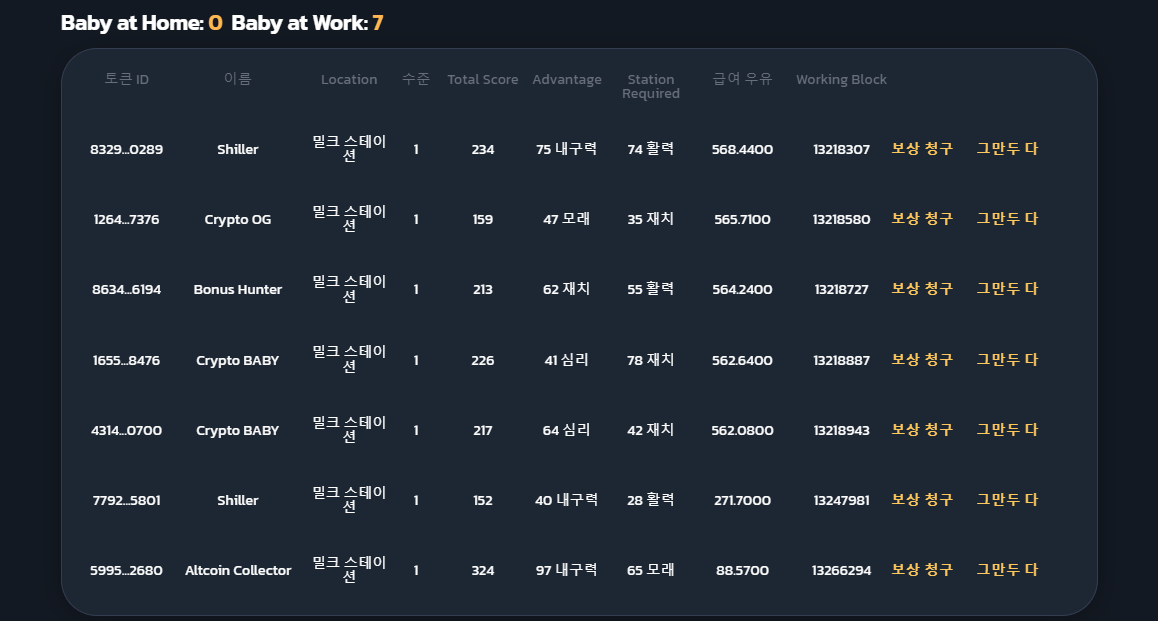Click working block 13218307
This screenshot has height=621, width=1158.
tap(841, 149)
